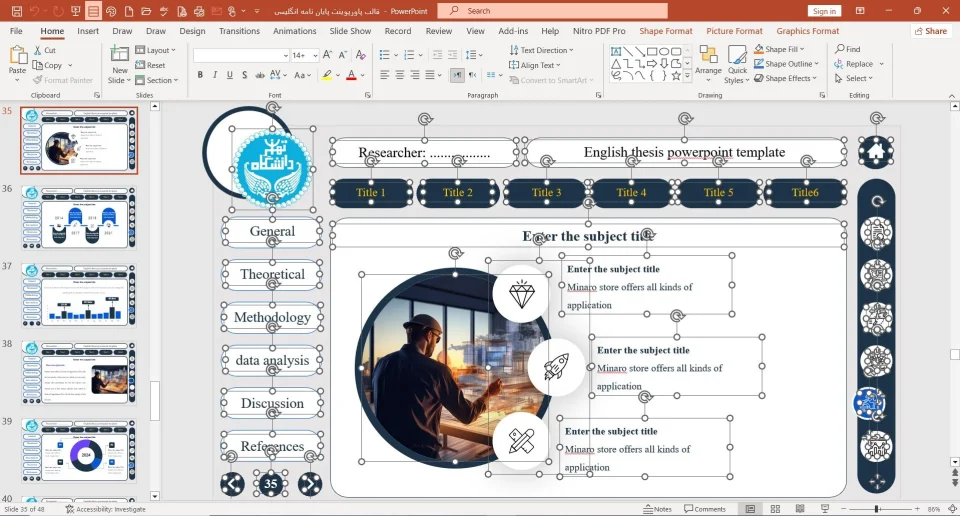The width and height of the screenshot is (960, 516).
Task: Click the Save icon in title bar
Action: (17, 11)
